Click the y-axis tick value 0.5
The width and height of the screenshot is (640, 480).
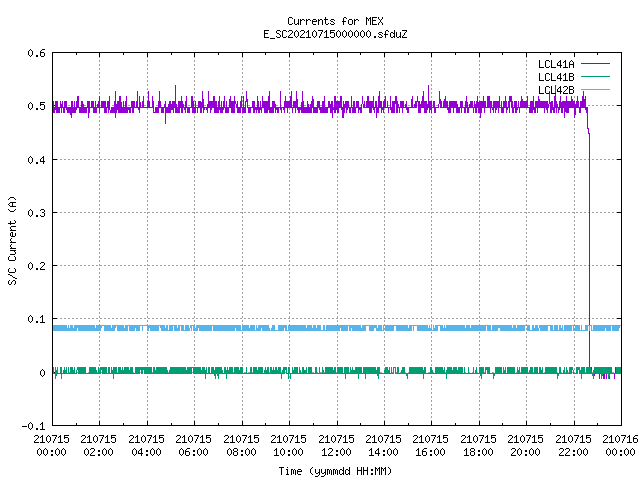(36, 106)
